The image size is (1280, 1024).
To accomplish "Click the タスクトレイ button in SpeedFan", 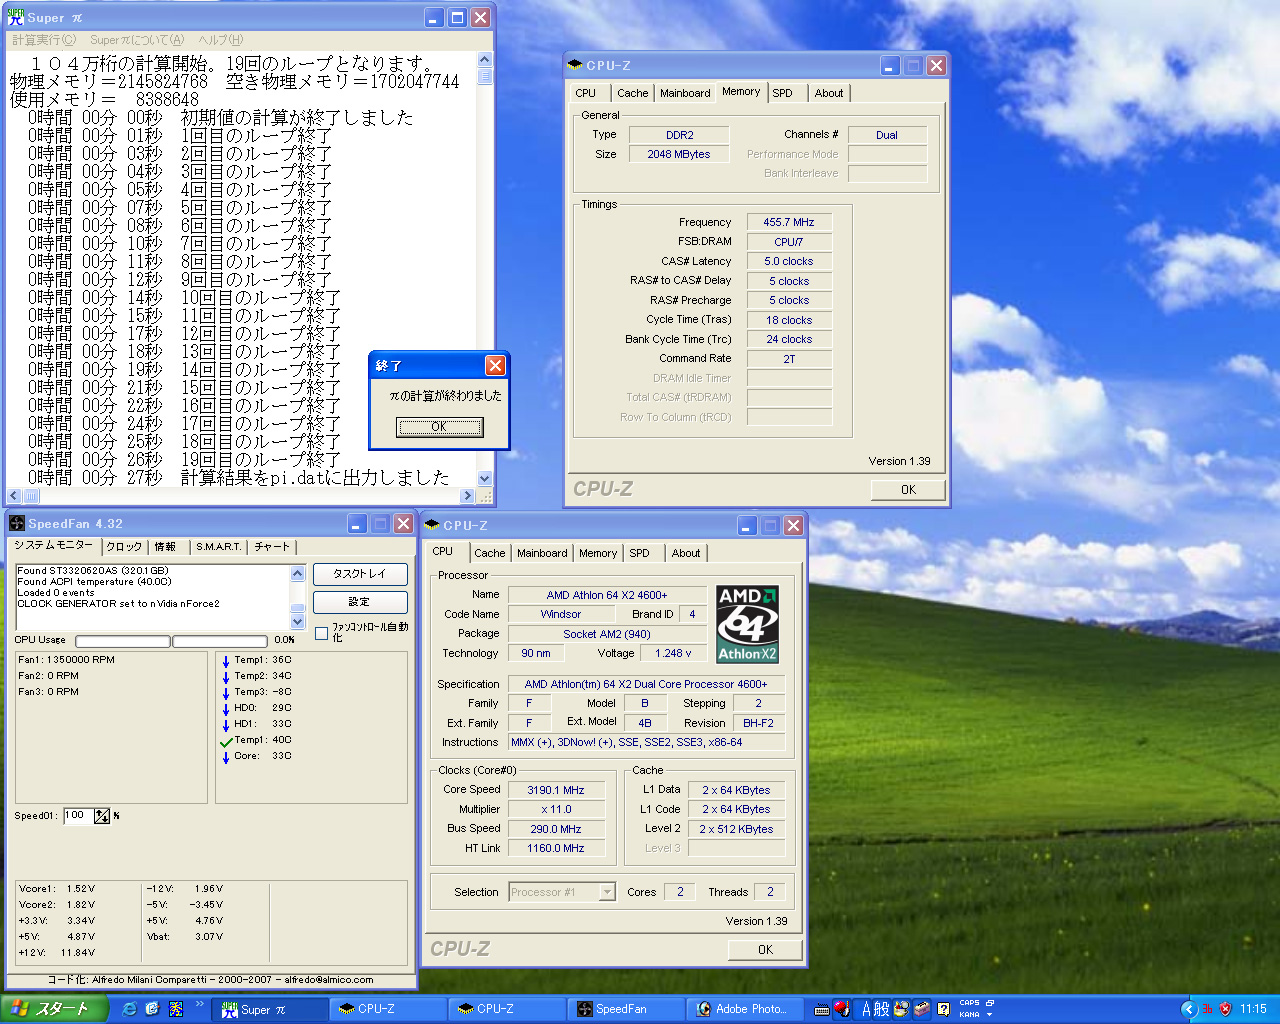I will click(x=360, y=574).
